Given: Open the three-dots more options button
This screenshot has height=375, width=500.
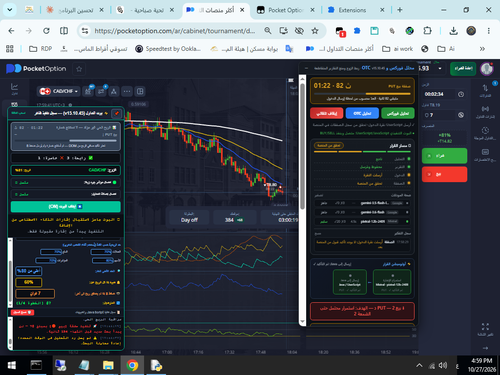Looking at the screenshot, I should pyautogui.click(x=127, y=91).
